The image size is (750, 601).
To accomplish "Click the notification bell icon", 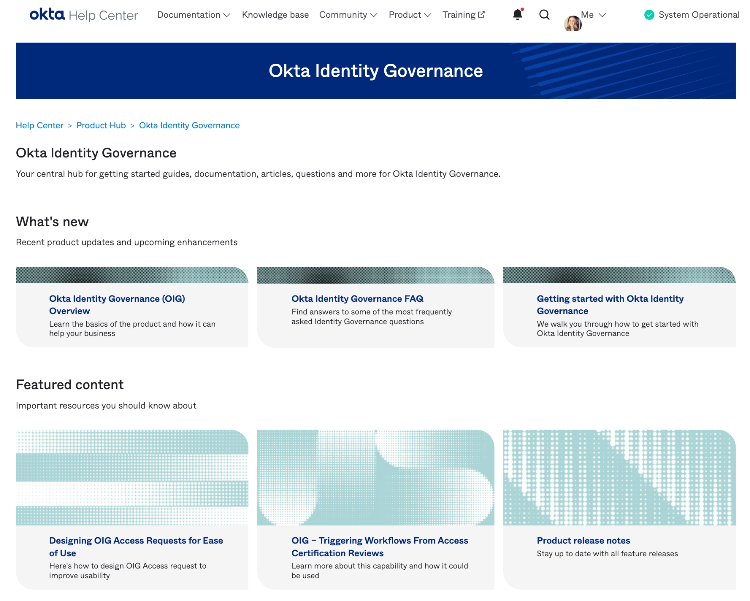I will pos(517,15).
